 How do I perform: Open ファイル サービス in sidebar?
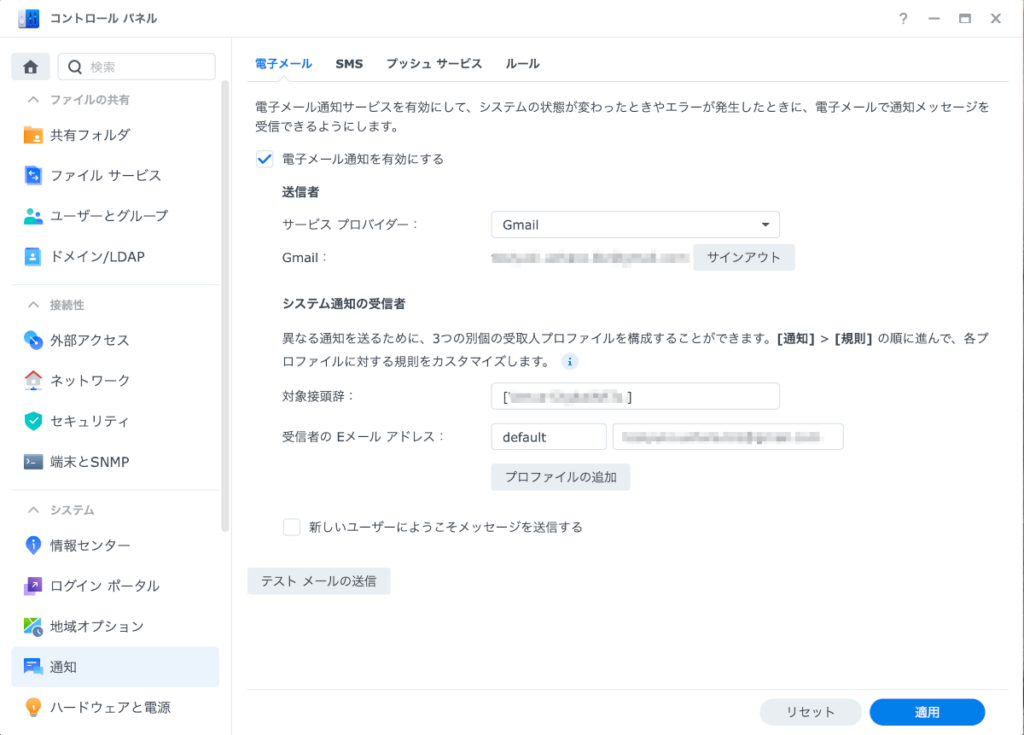tap(105, 176)
